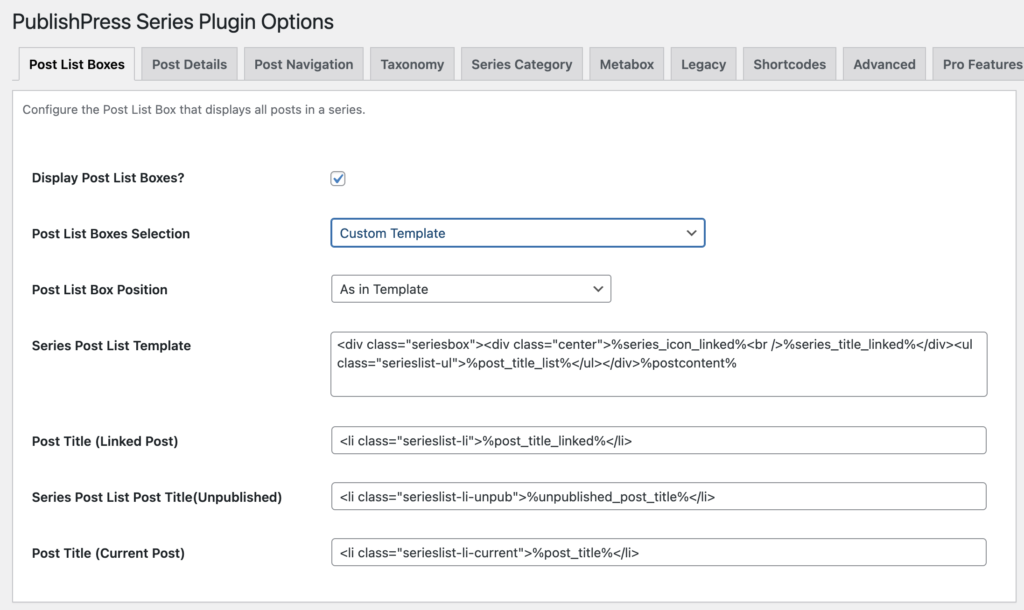Screen dimensions: 1024x610
Task: Select the Series Category tab
Action: [x=521, y=64]
